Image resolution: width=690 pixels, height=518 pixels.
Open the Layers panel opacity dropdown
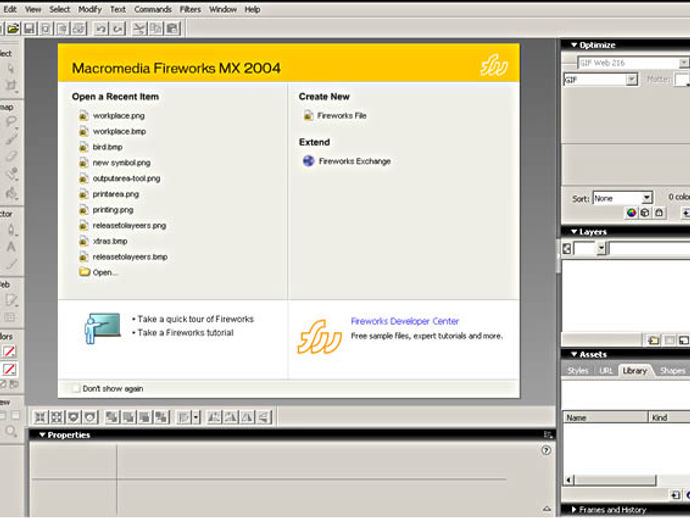pyautogui.click(x=602, y=249)
